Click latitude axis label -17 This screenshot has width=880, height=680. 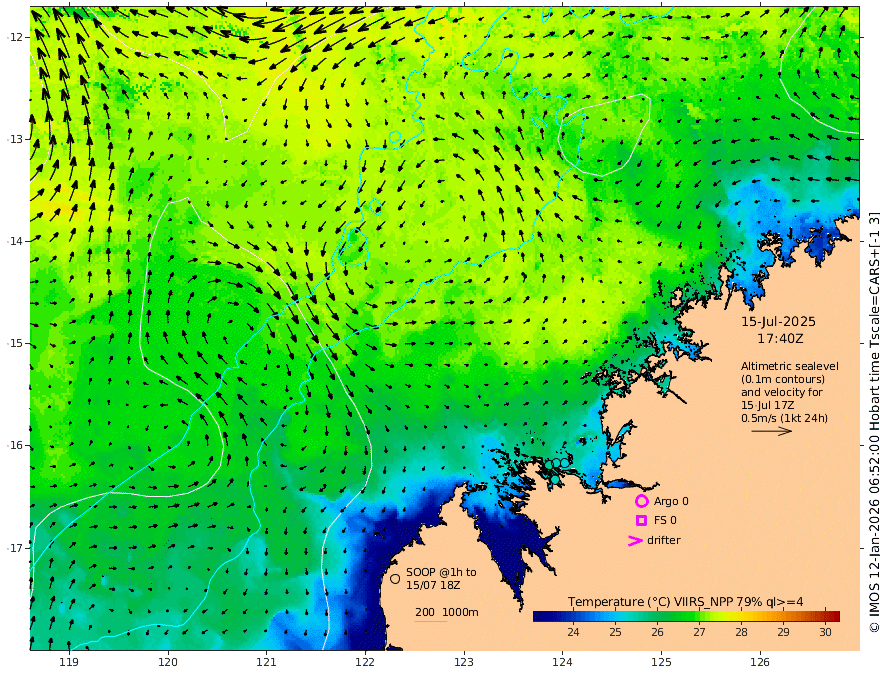[x=16, y=548]
